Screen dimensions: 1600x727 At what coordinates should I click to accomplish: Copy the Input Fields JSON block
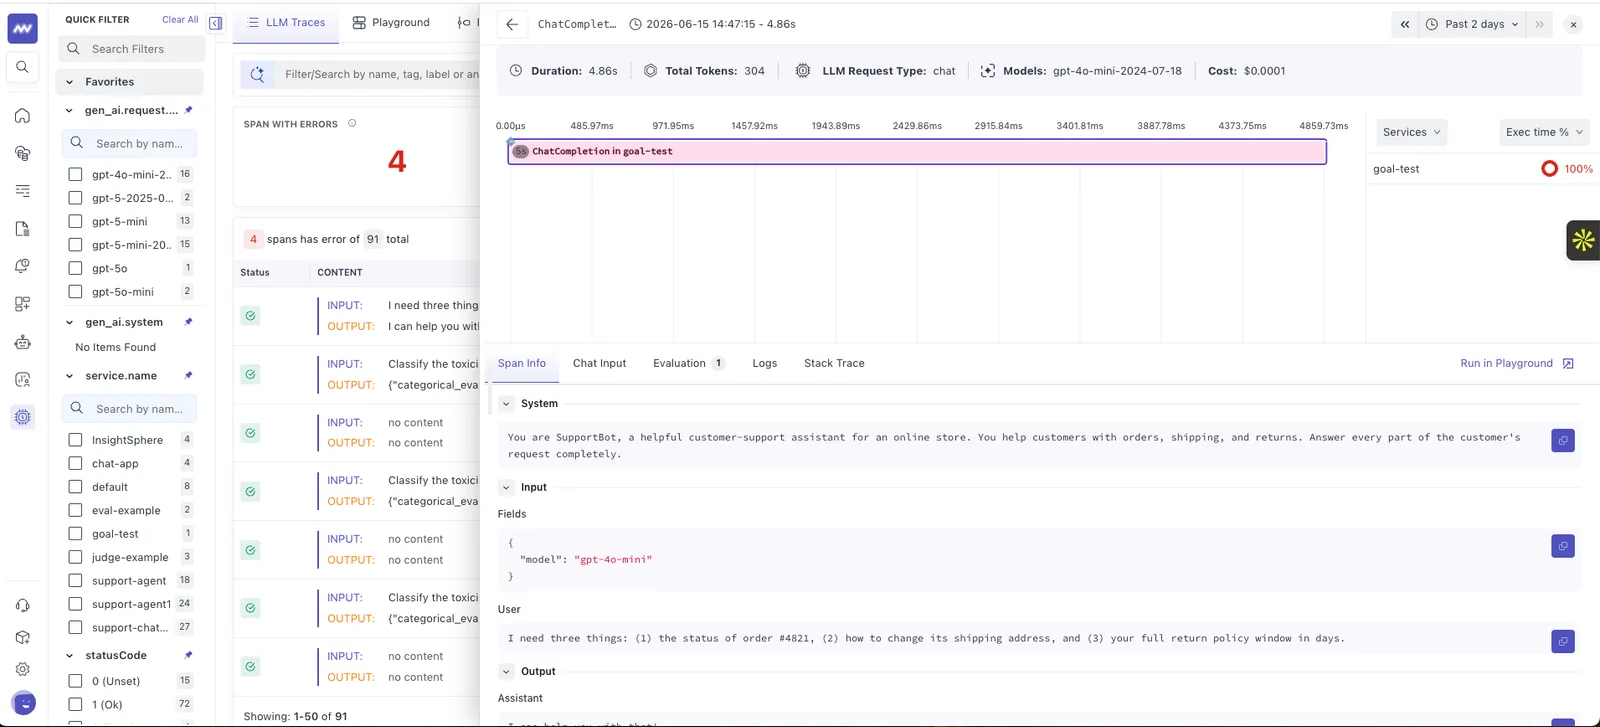1563,546
